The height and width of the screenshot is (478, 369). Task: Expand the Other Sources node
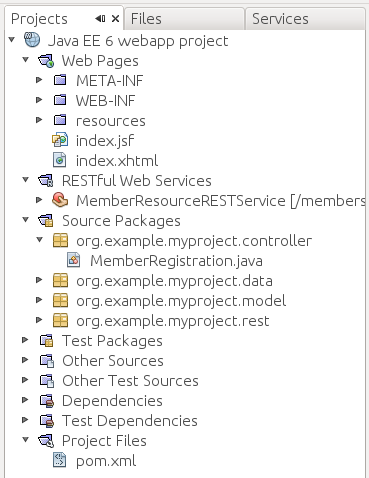[x=25, y=360]
